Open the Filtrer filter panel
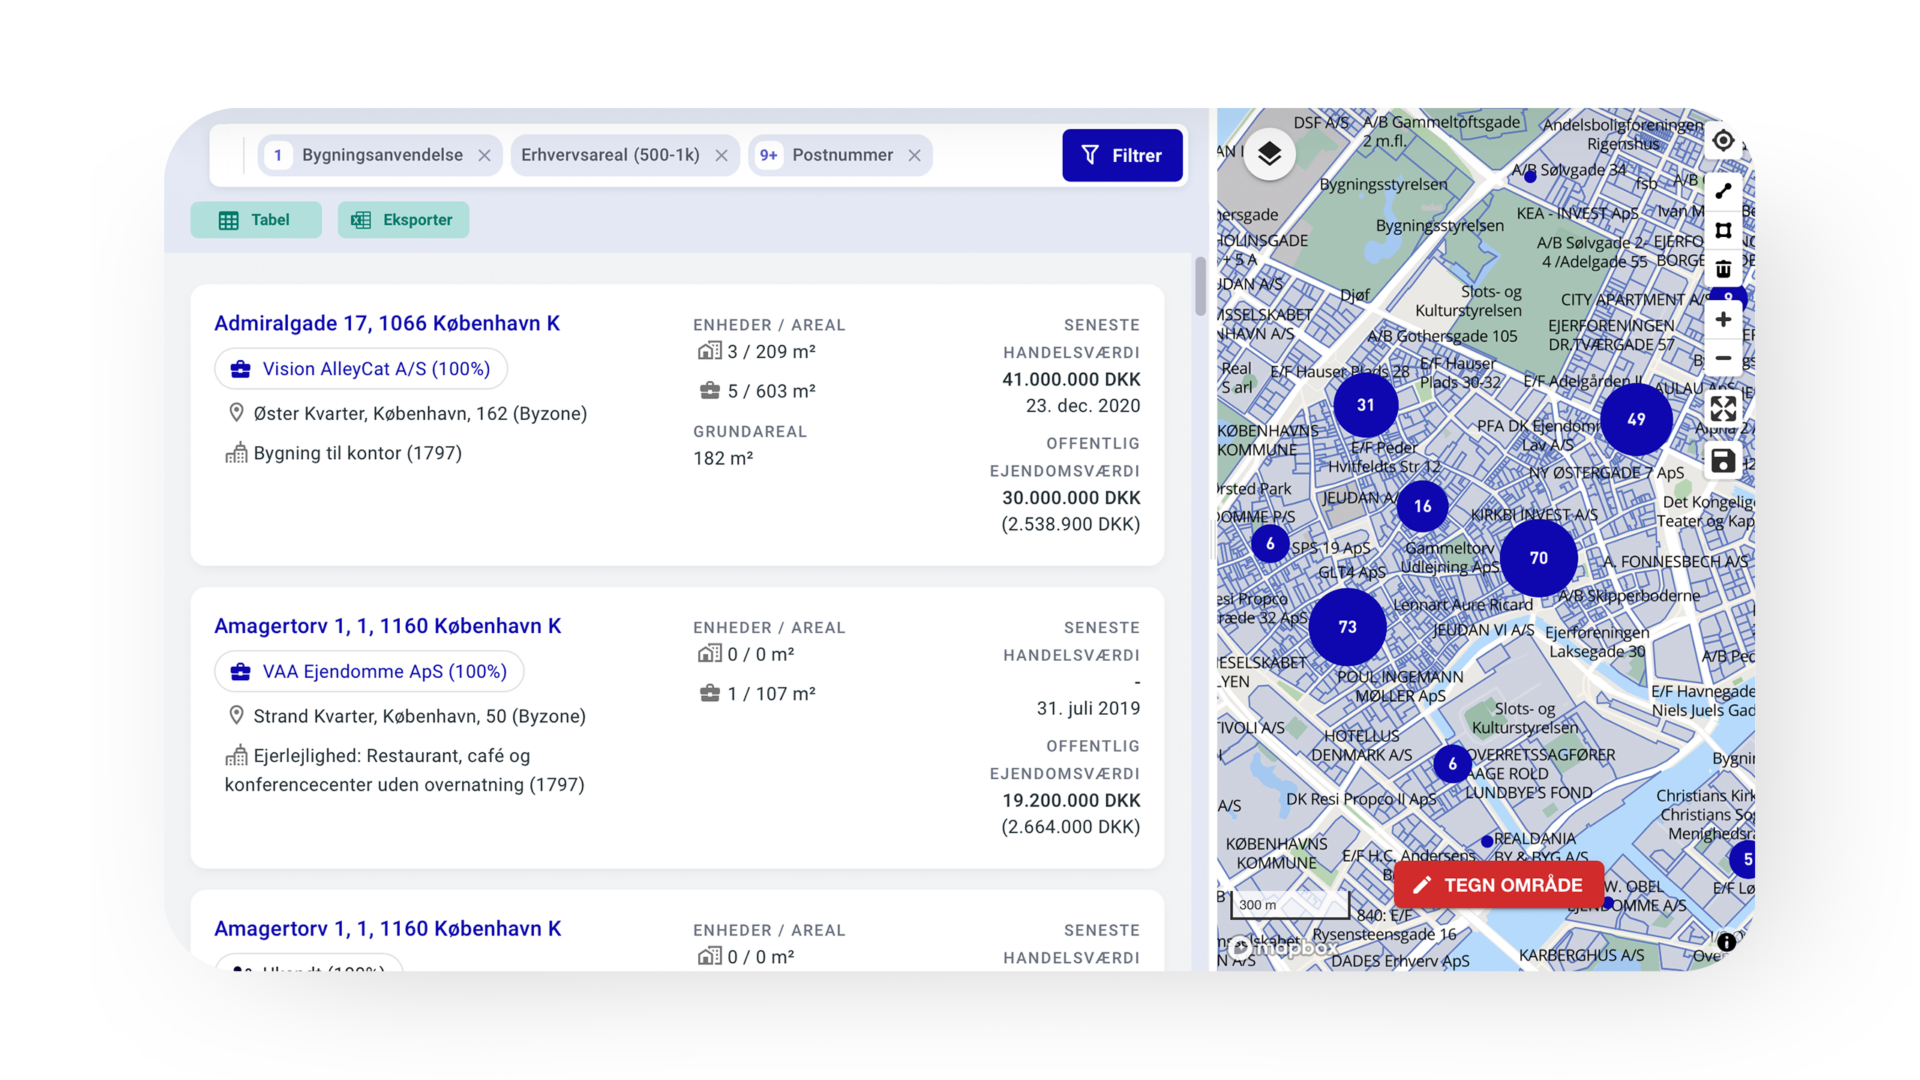 (x=1122, y=156)
